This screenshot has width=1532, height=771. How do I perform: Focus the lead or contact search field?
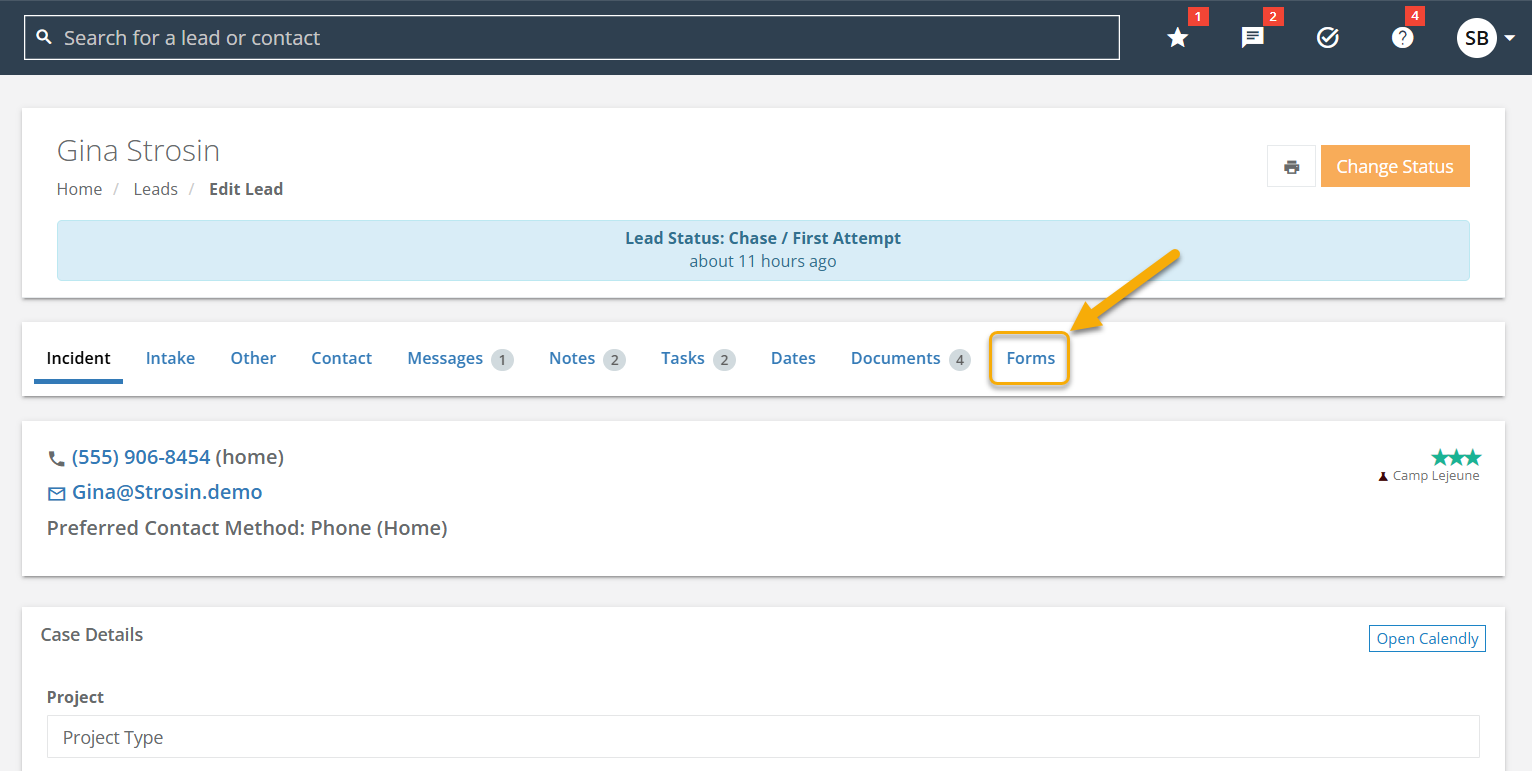click(572, 38)
